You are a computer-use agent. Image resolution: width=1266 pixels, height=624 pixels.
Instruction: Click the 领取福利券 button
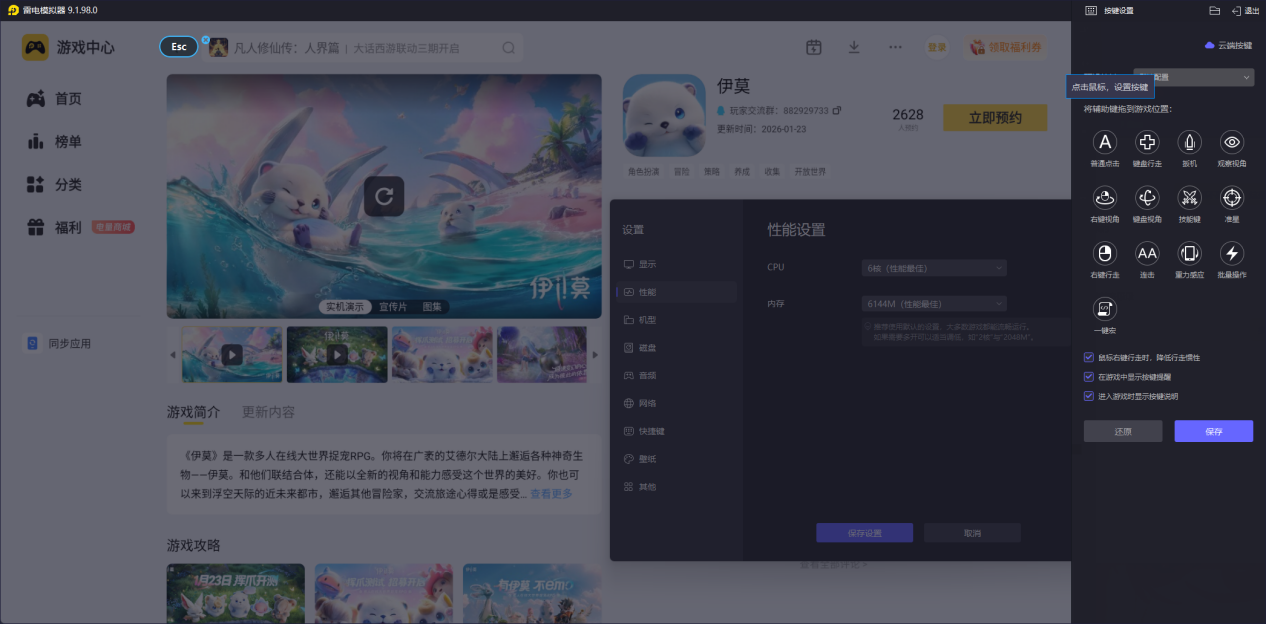pyautogui.click(x=1007, y=47)
